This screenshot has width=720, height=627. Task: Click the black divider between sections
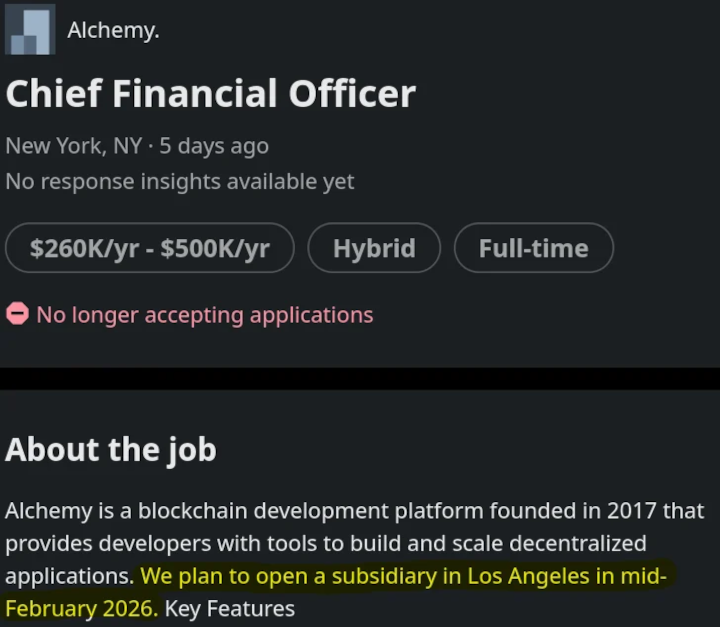coord(360,379)
